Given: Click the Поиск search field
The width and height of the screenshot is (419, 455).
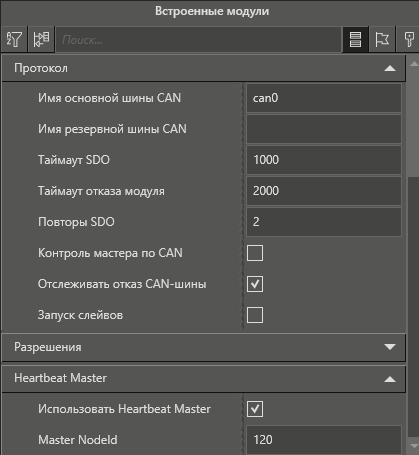Looking at the screenshot, I should tap(199, 40).
